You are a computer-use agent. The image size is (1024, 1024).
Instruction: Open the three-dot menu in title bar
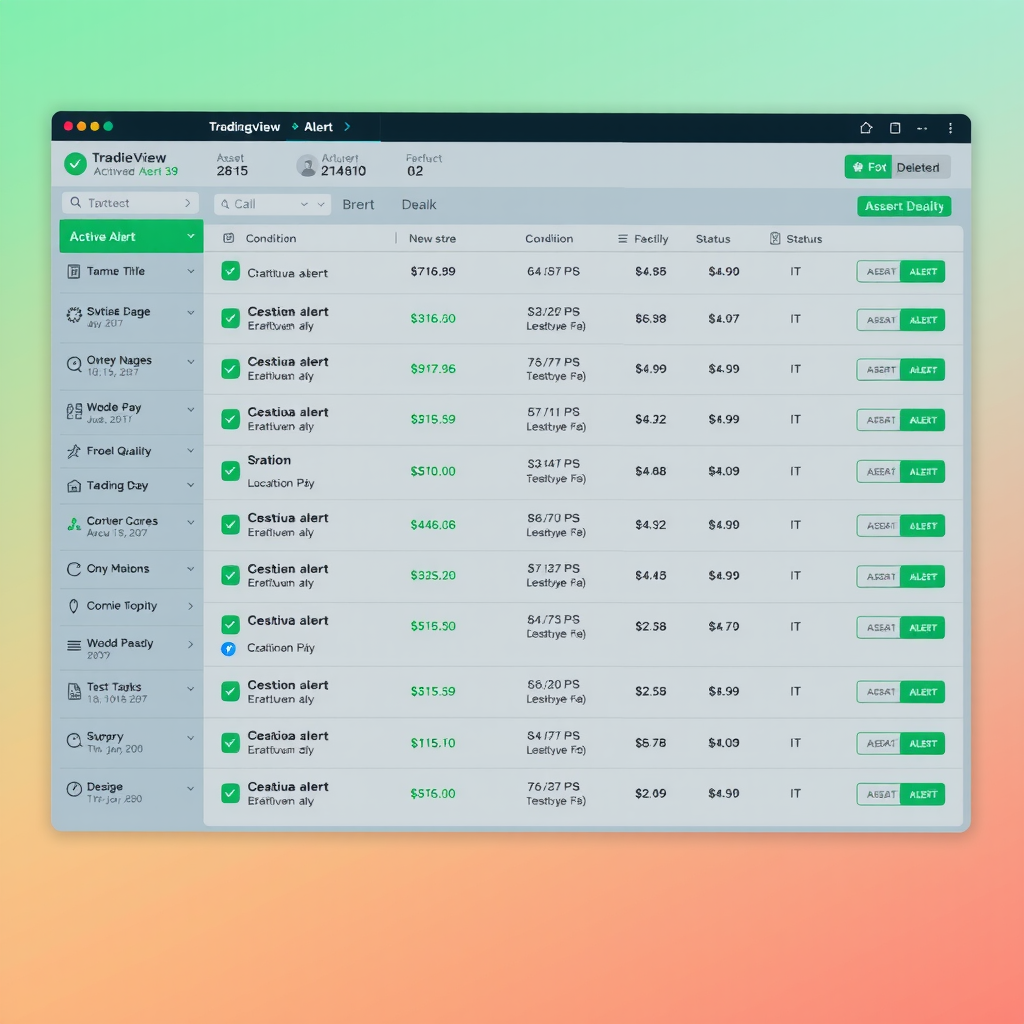point(950,128)
